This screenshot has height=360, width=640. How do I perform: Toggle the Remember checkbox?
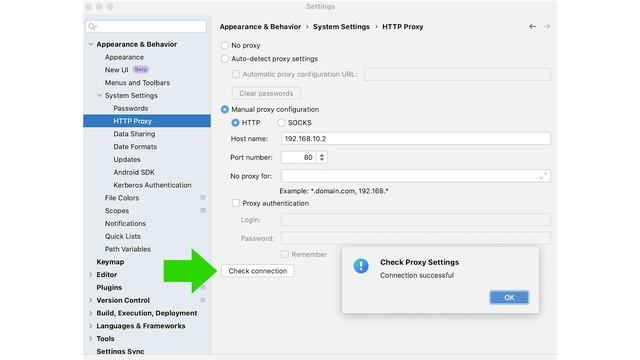[x=284, y=254]
